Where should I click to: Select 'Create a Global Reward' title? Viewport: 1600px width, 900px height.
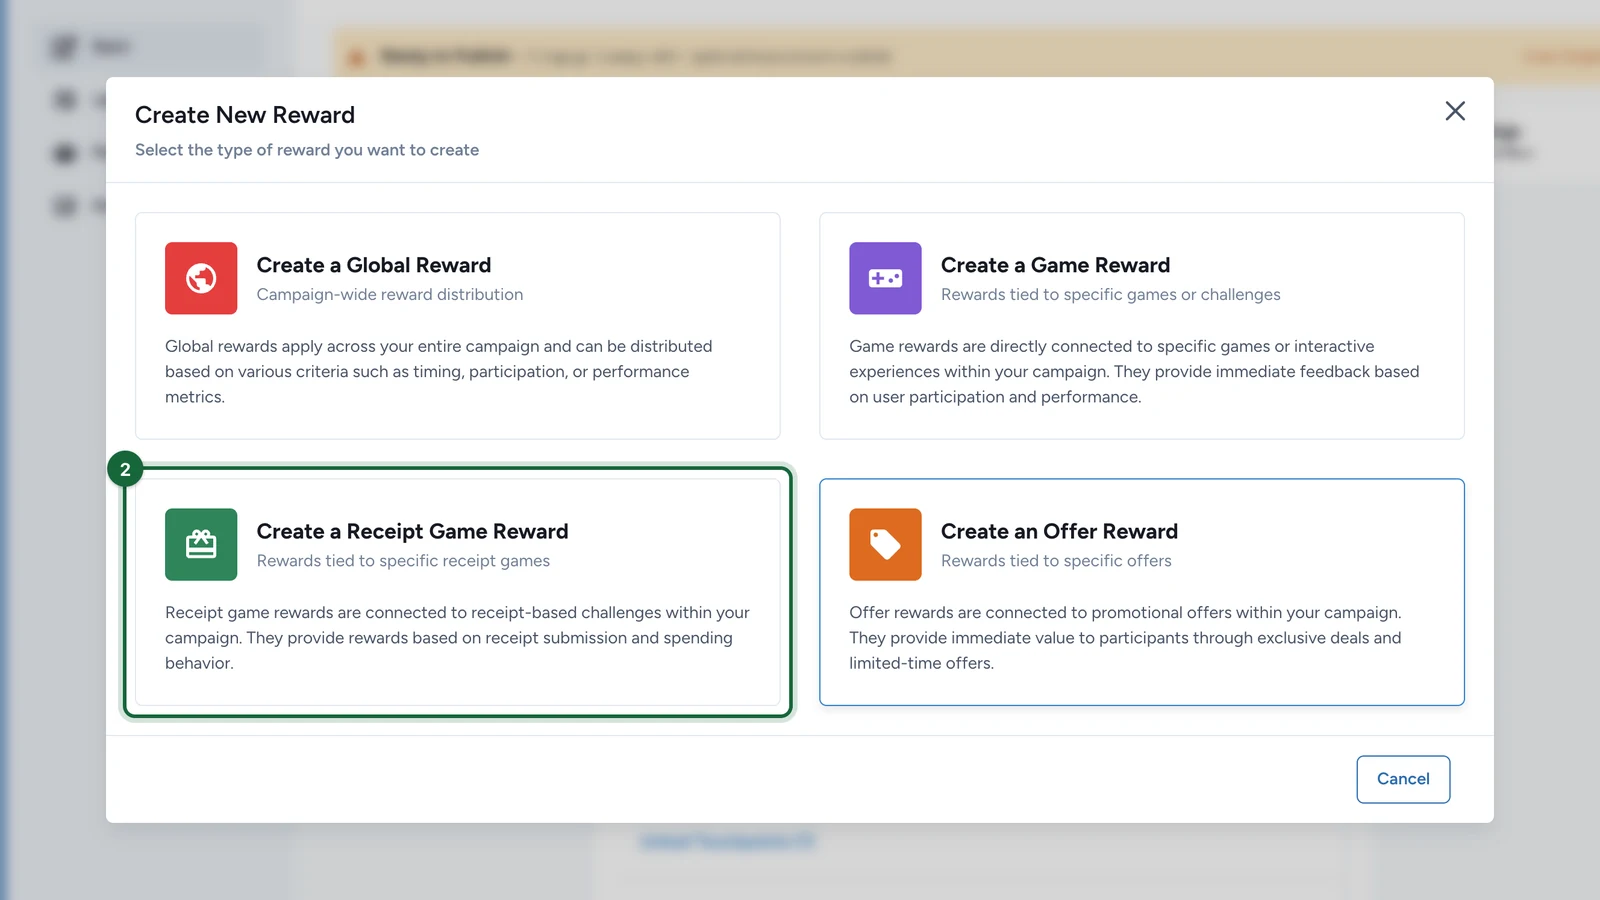click(x=374, y=265)
